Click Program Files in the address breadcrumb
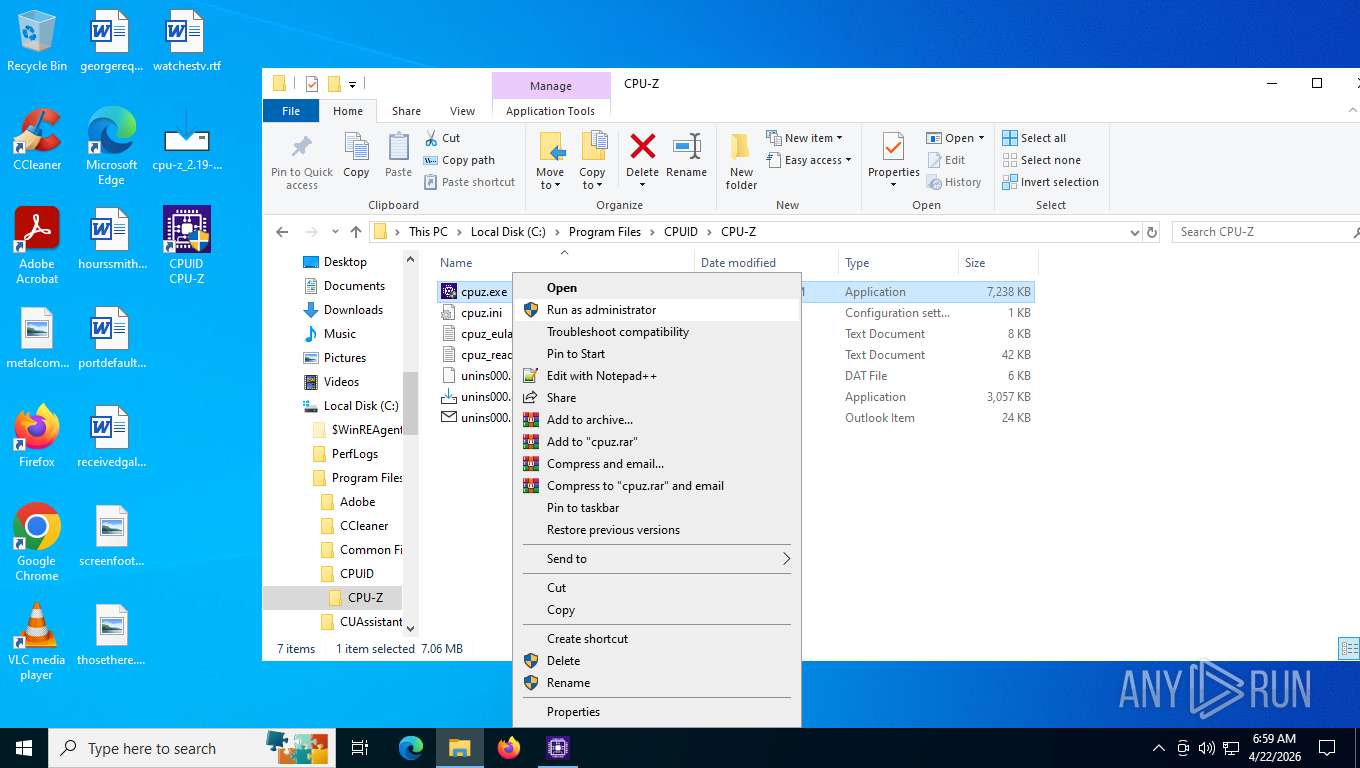Image resolution: width=1360 pixels, height=768 pixels. [605, 232]
